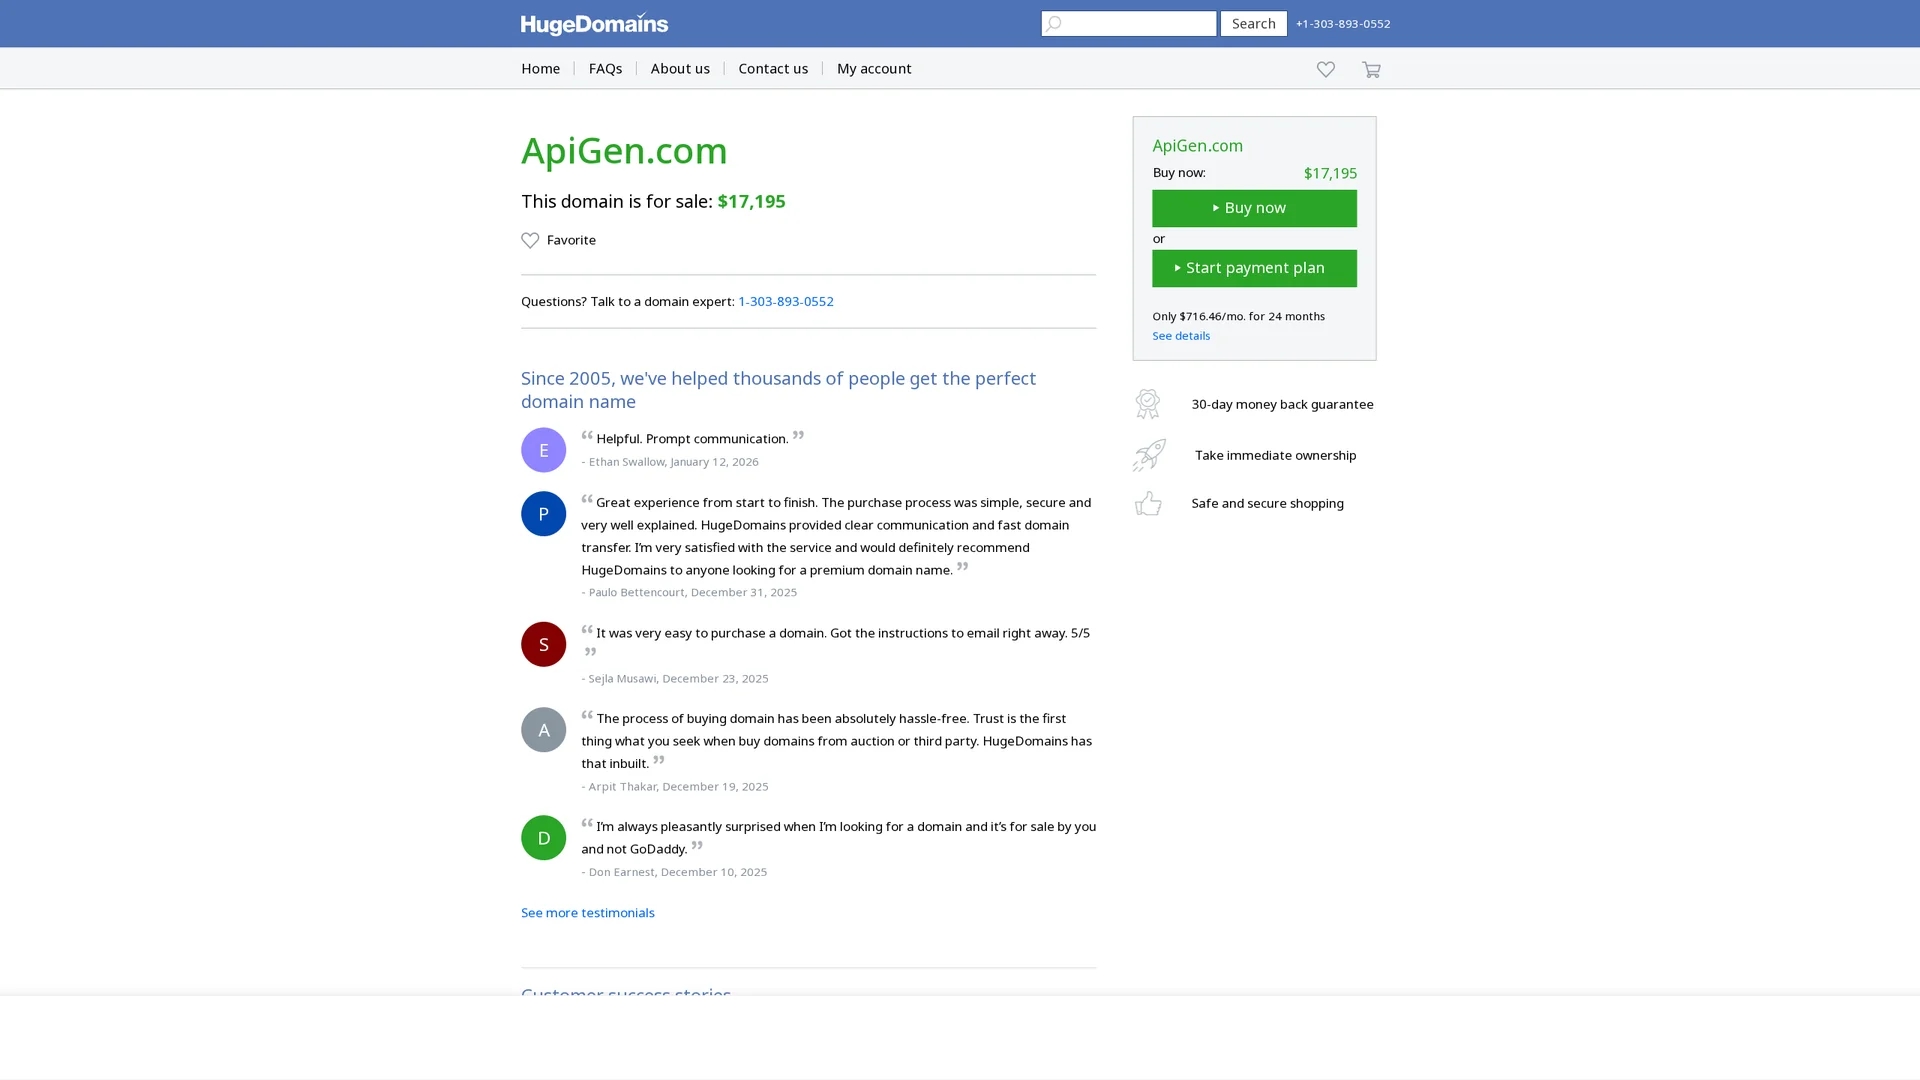Open My account
The image size is (1920, 1080).
pos(874,68)
